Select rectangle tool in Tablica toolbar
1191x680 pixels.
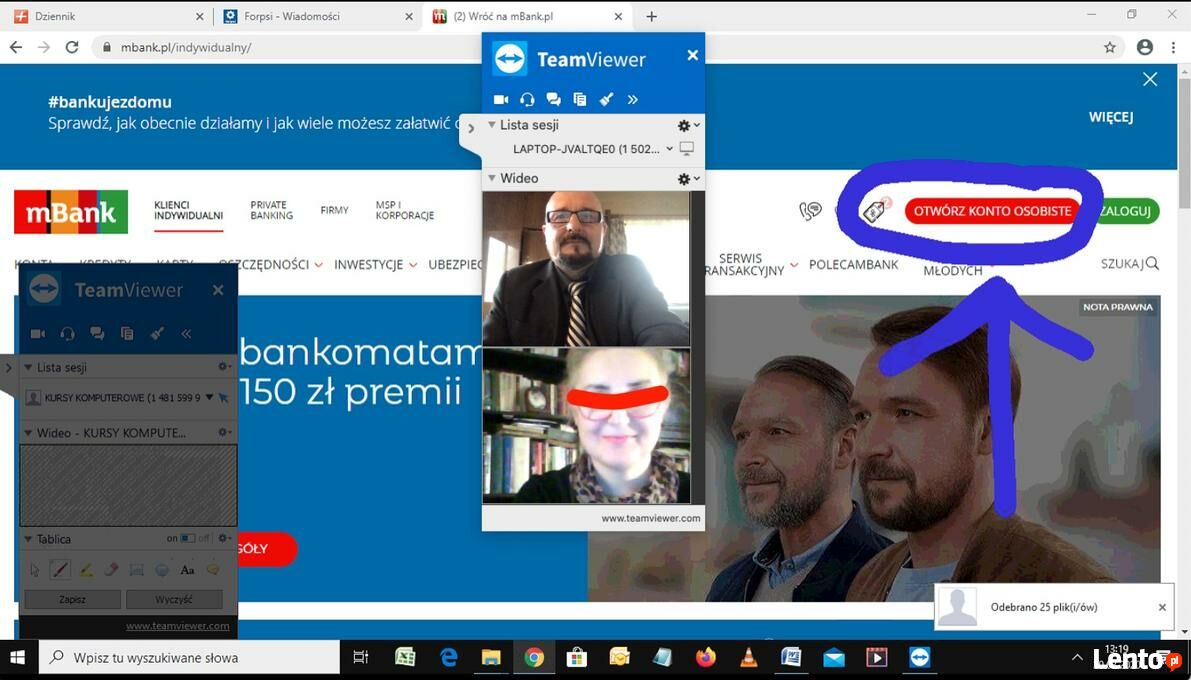[x=137, y=569]
